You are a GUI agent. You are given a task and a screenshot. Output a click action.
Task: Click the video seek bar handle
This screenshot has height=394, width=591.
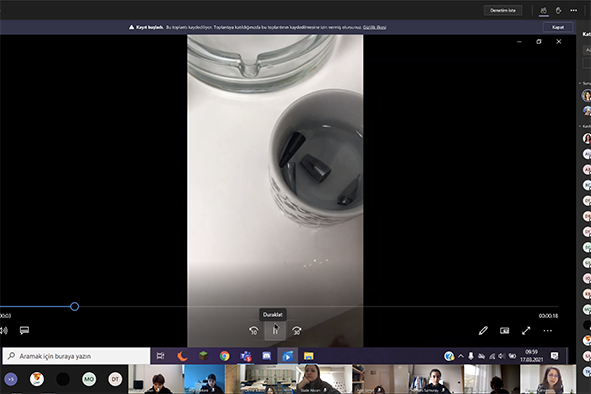(75, 307)
